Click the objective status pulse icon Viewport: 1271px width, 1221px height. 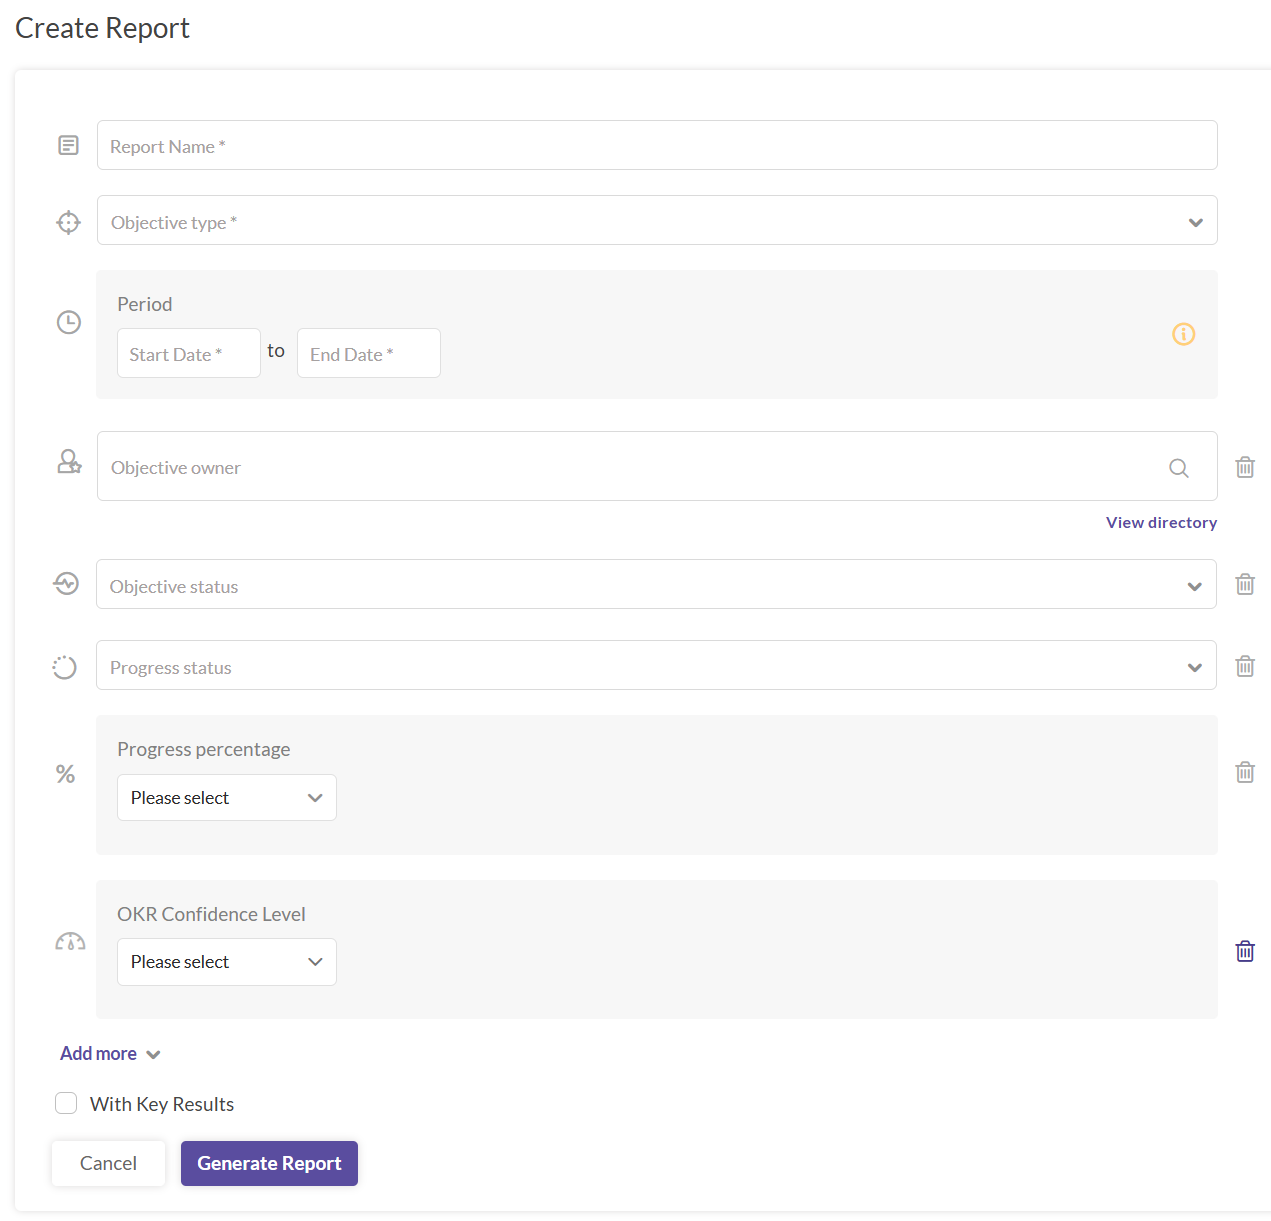tap(66, 583)
